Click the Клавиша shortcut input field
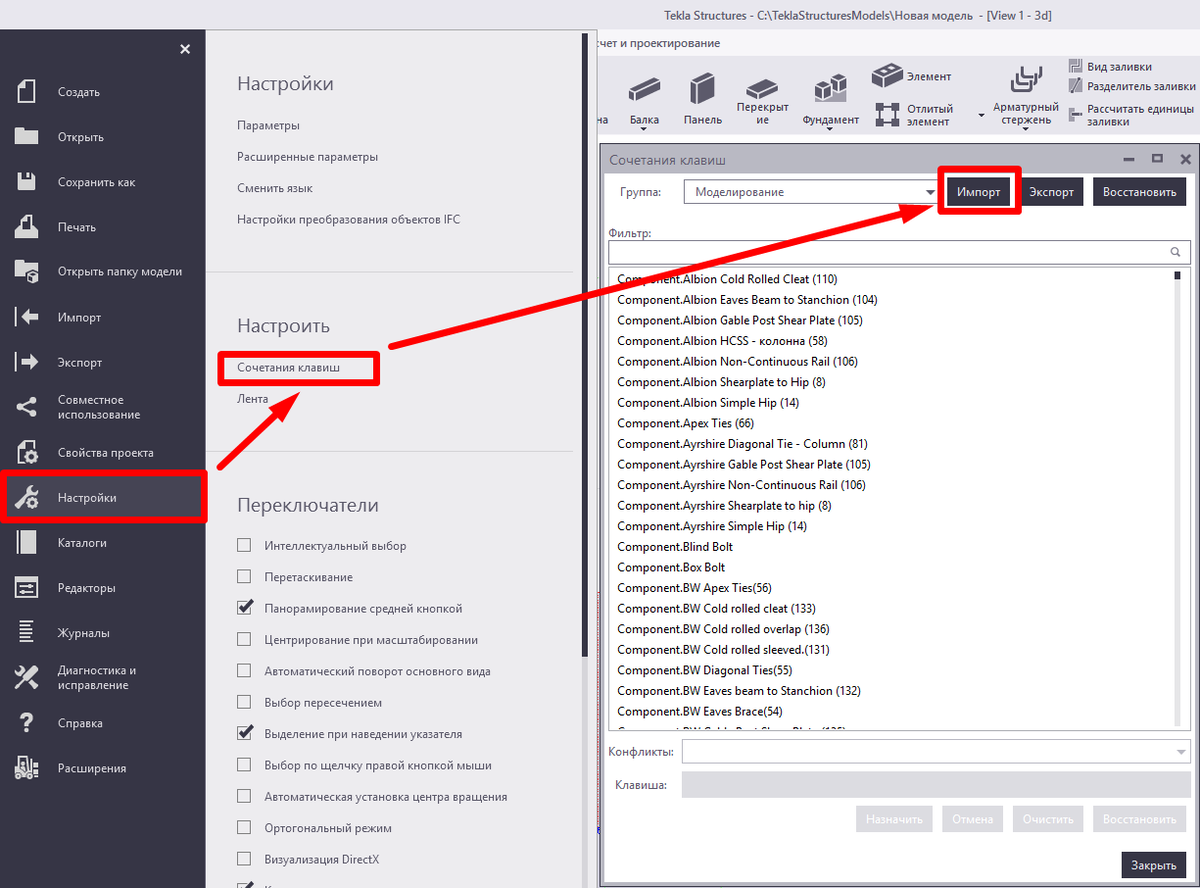The width and height of the screenshot is (1200, 888). 936,785
